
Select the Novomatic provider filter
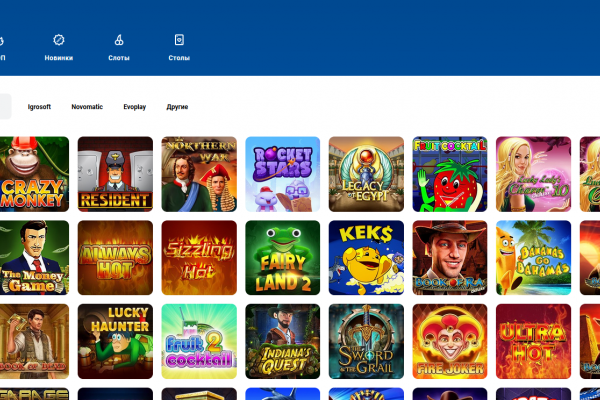87,106
